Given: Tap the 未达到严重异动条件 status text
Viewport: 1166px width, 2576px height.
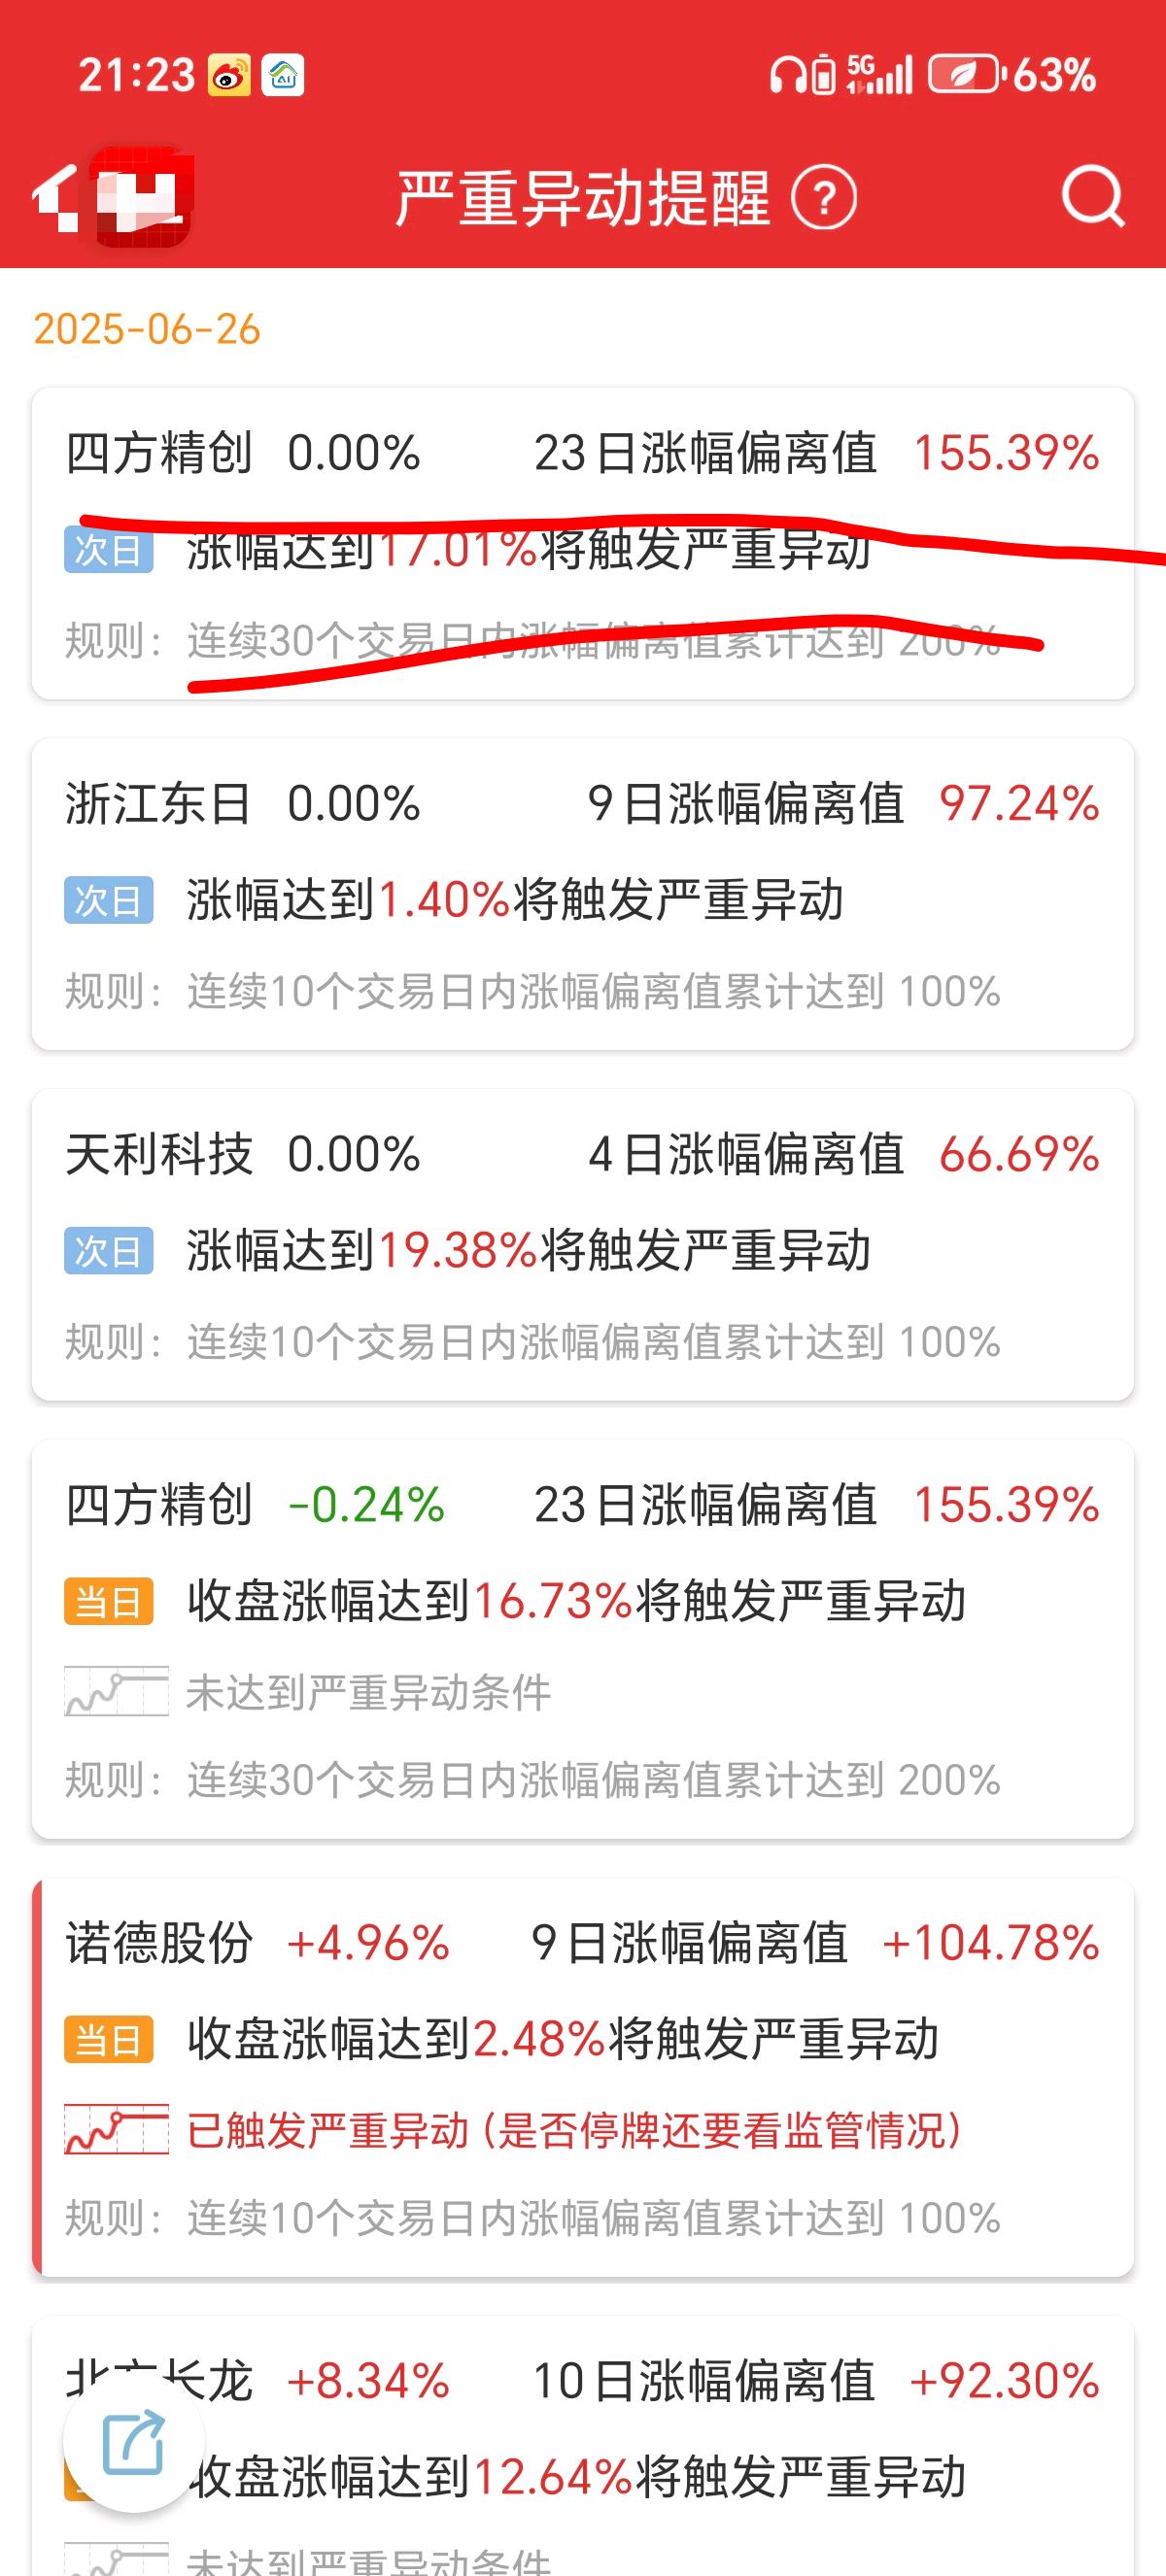Looking at the screenshot, I should pos(369,1692).
